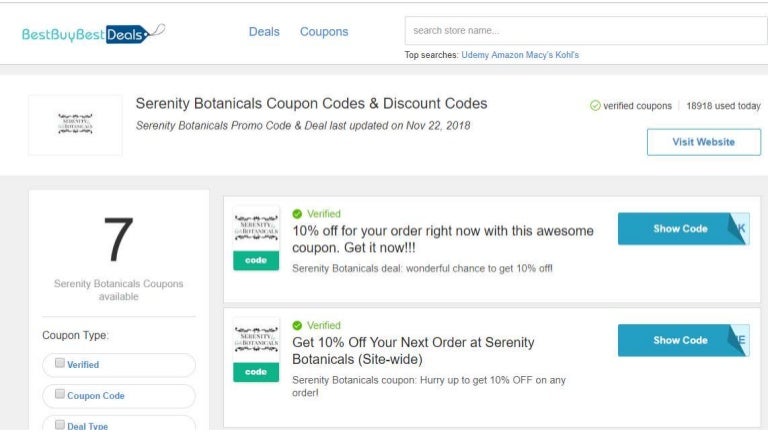Click the Verified check icon on second coupon
Screen dimensions: 768x432
(297, 325)
